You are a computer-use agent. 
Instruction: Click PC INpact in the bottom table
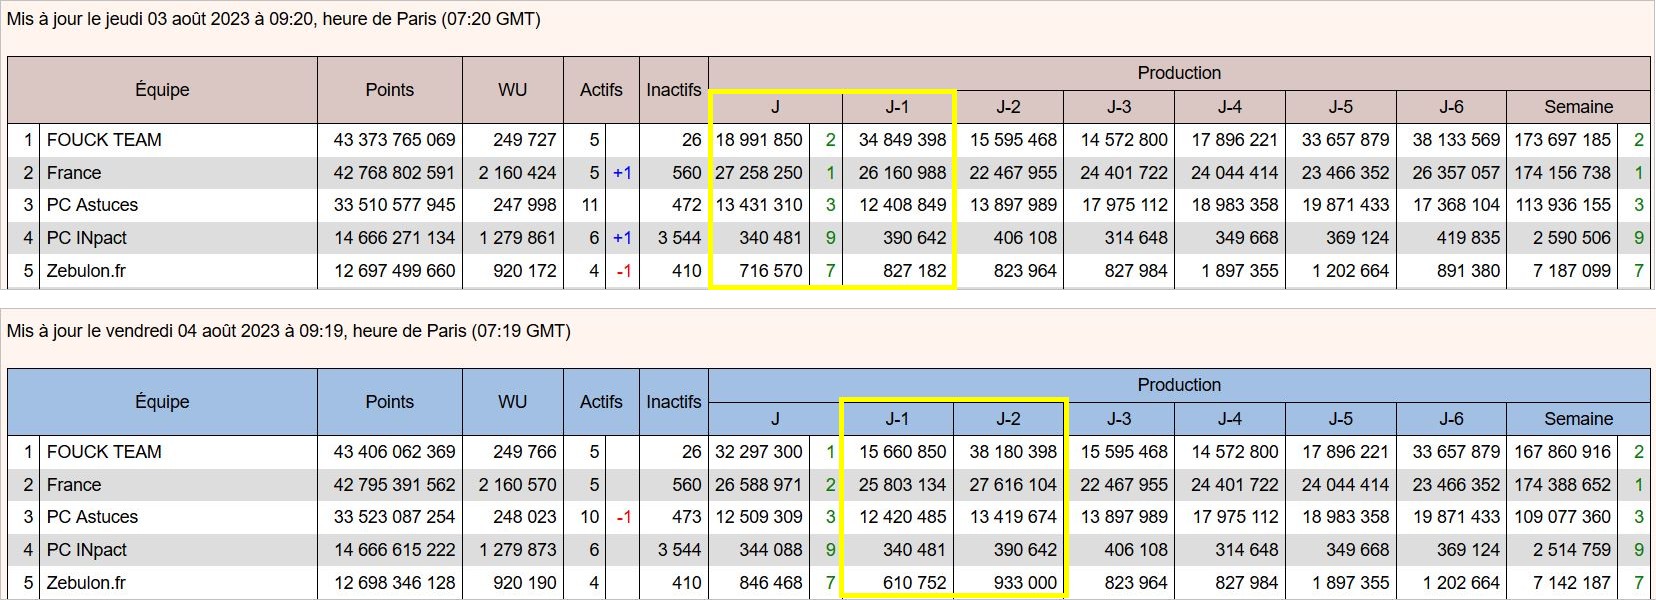coord(87,550)
